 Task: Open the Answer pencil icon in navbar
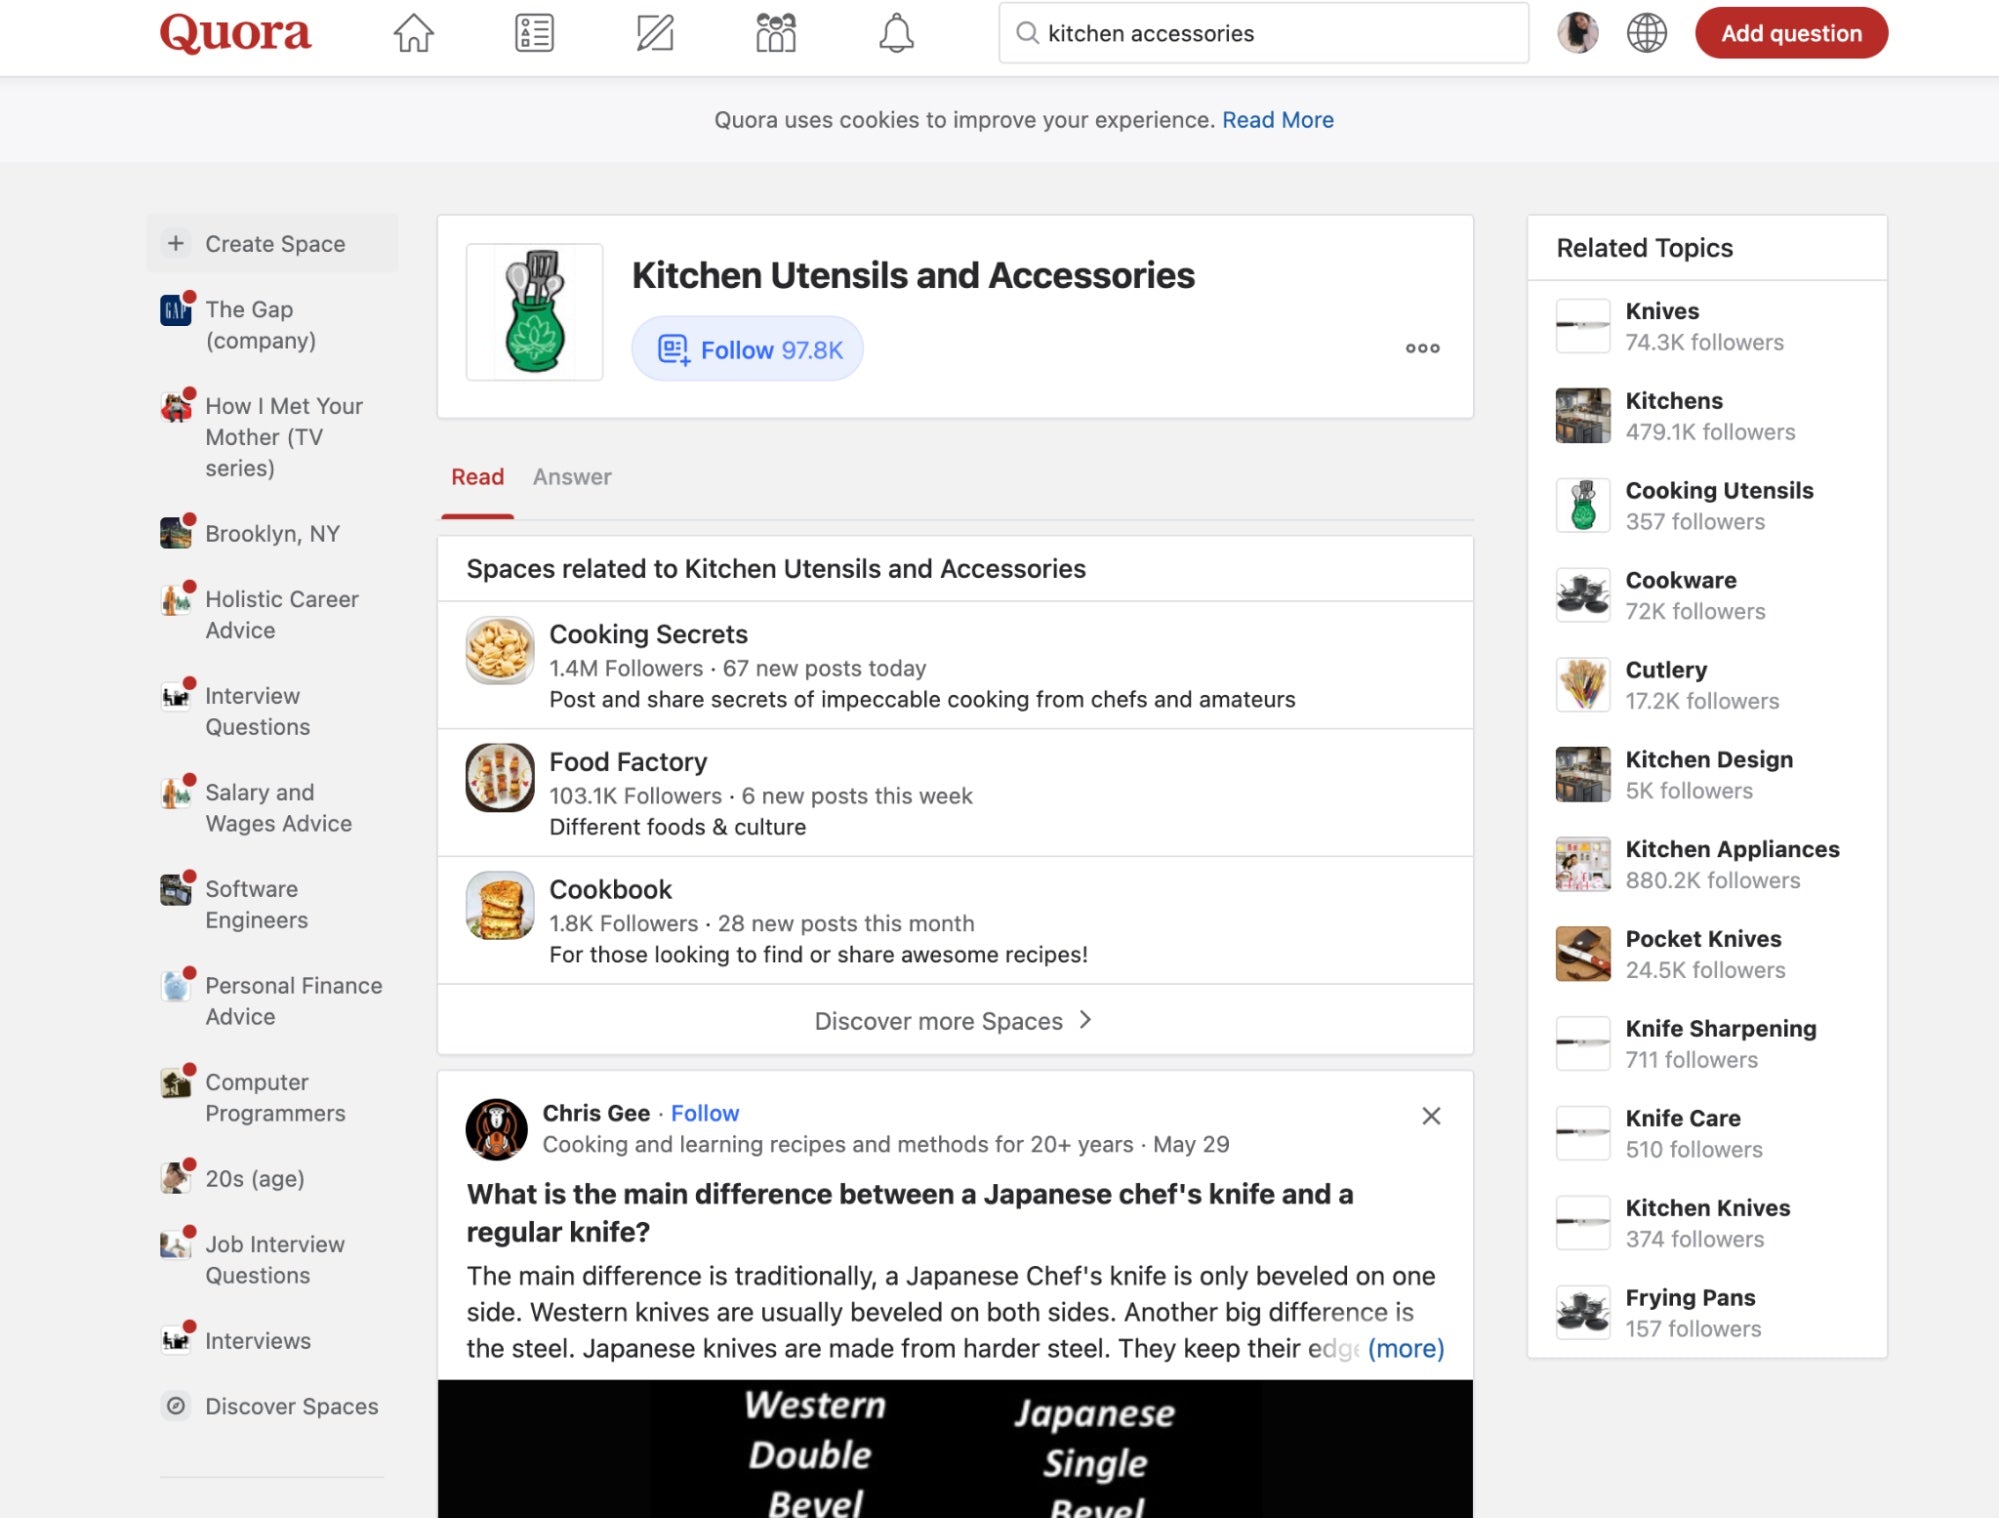pyautogui.click(x=655, y=33)
